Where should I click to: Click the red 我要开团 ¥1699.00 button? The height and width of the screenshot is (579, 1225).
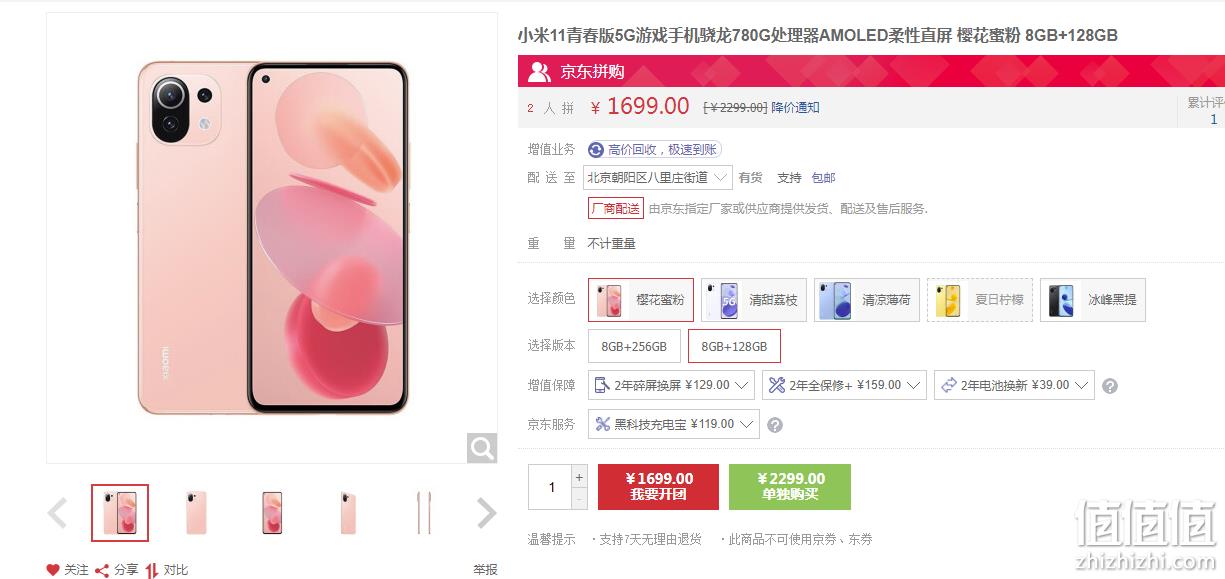point(658,486)
